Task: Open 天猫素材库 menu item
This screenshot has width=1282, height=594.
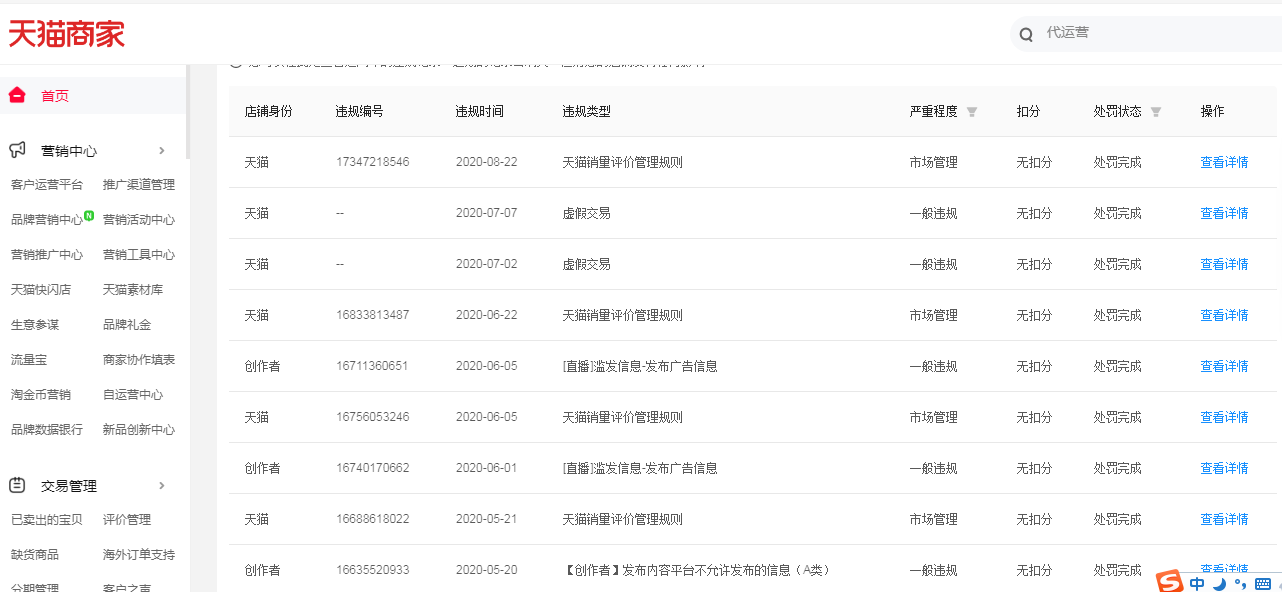Action: (x=133, y=290)
